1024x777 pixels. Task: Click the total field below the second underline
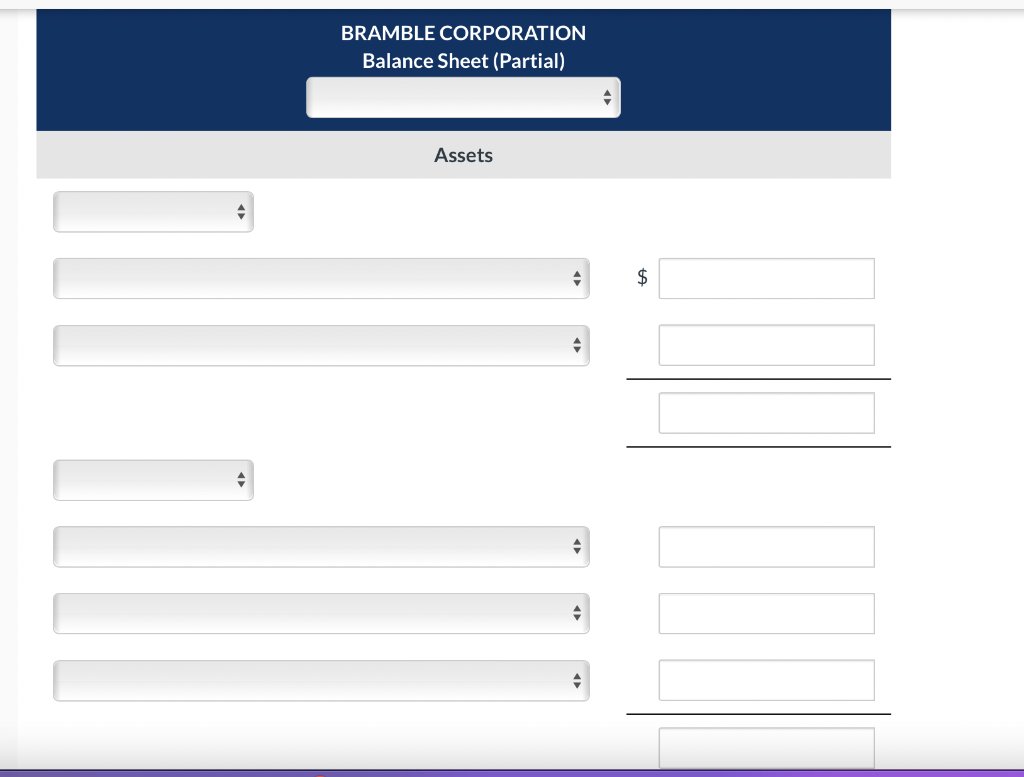coord(766,747)
